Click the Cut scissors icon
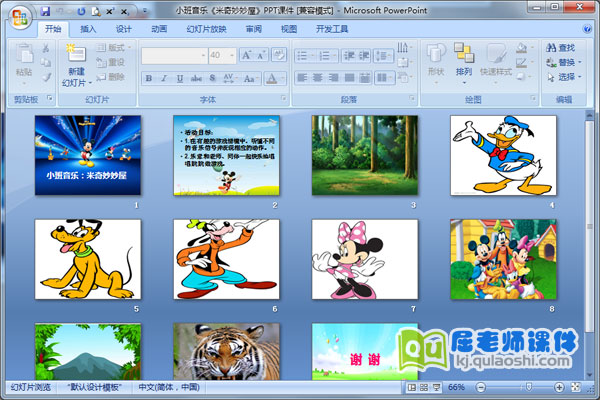 tap(46, 48)
